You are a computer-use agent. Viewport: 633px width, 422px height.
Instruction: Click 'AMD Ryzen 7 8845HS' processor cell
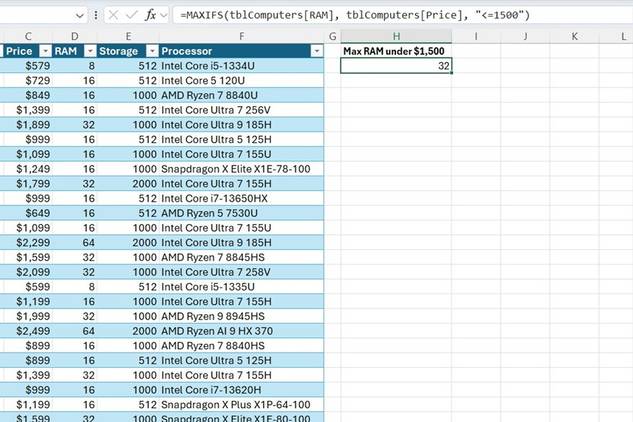coord(241,257)
